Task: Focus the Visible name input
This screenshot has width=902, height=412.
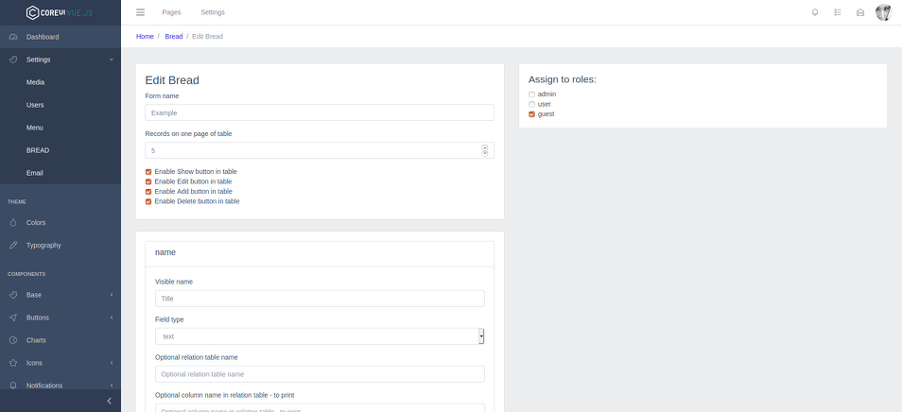Action: point(319,299)
